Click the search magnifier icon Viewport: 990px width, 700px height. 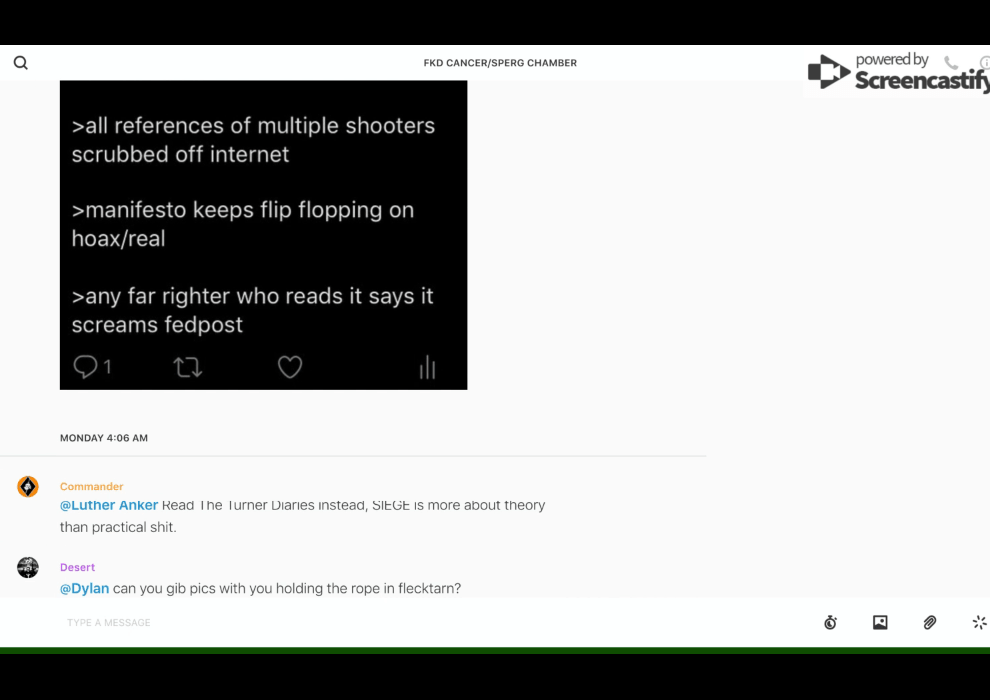21,63
